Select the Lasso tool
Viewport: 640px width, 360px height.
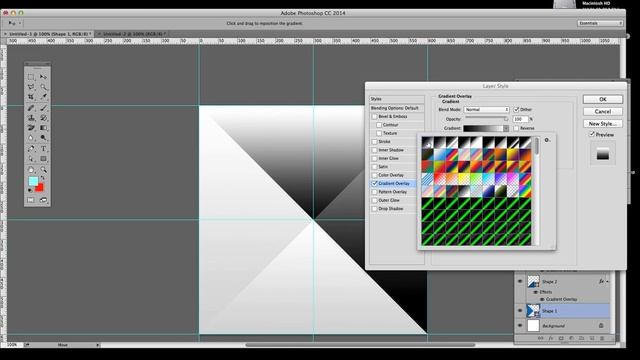[x=31, y=87]
